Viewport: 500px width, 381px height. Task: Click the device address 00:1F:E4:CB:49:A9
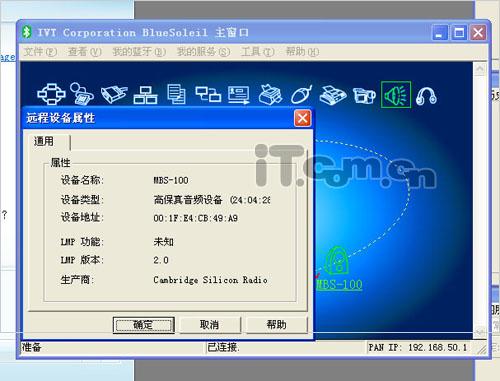(x=196, y=218)
